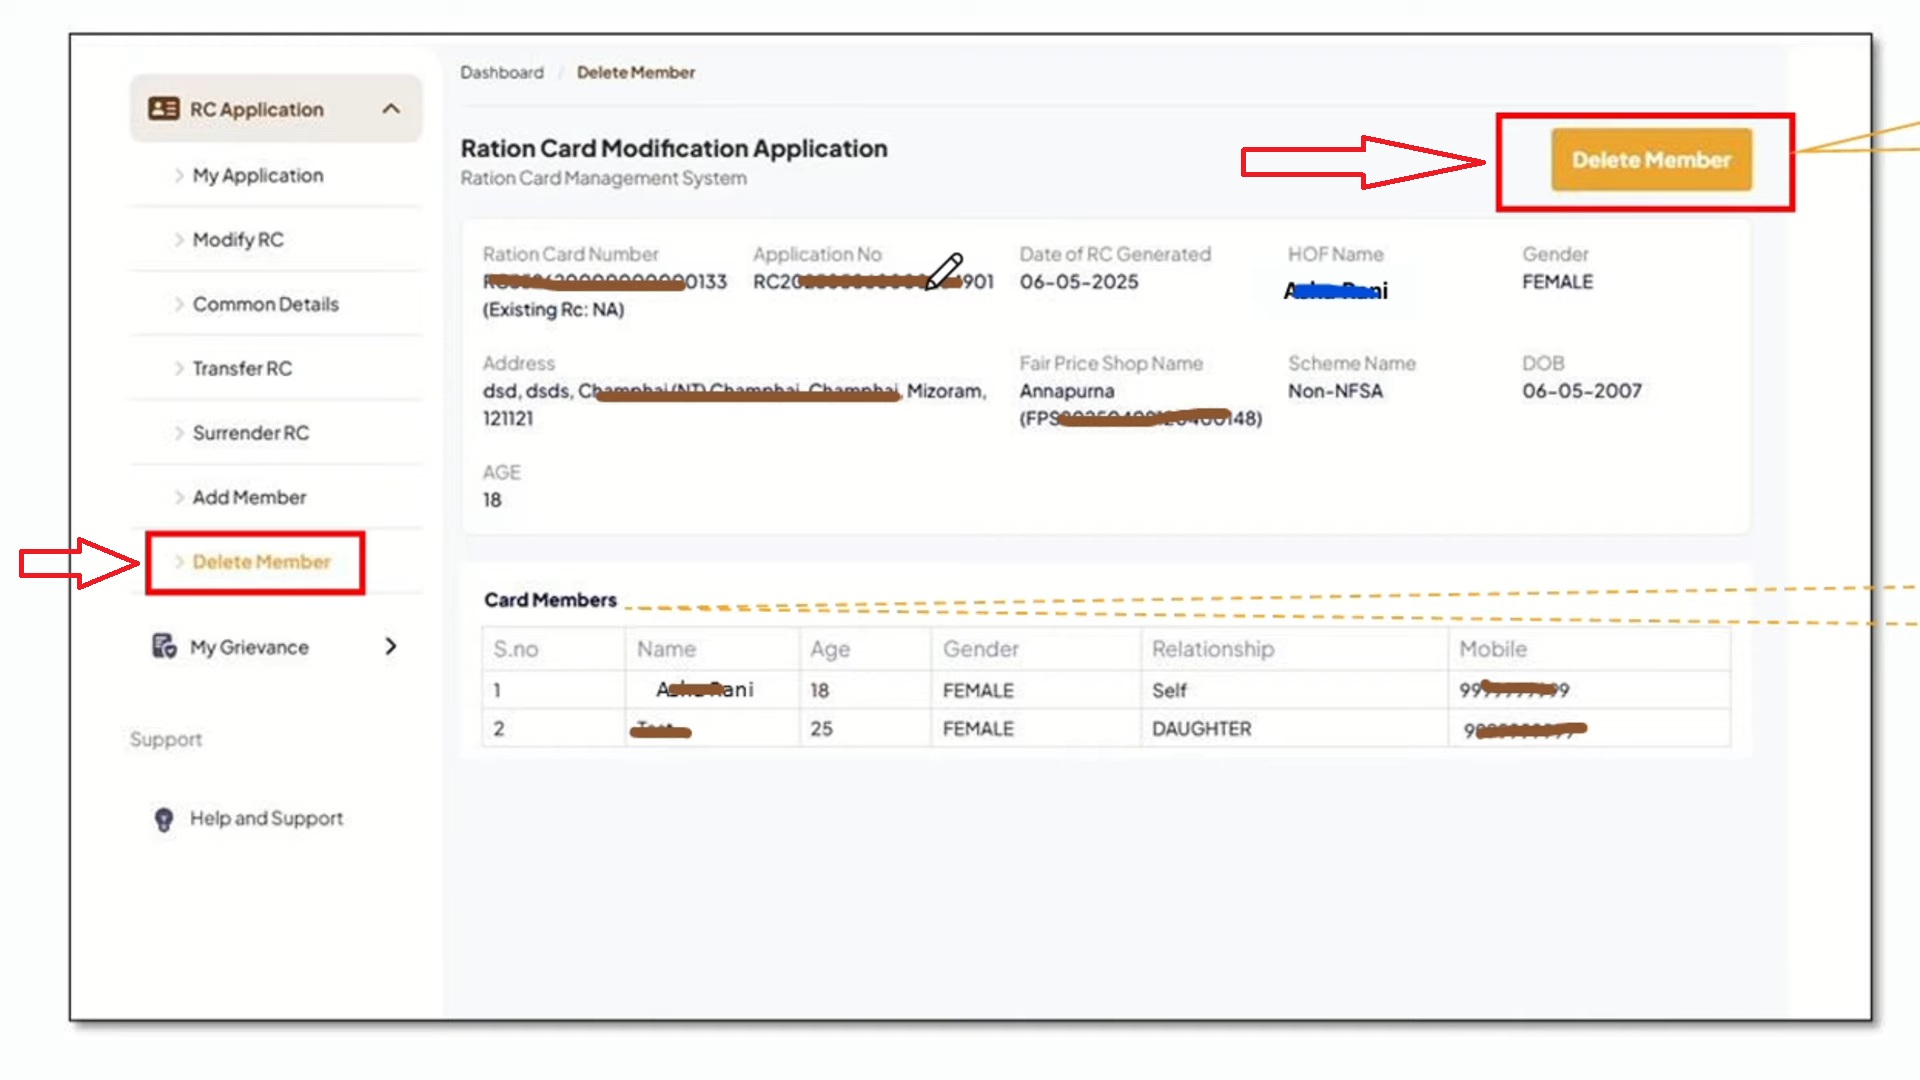Click DOB value 06-05-2007

[x=1582, y=391]
